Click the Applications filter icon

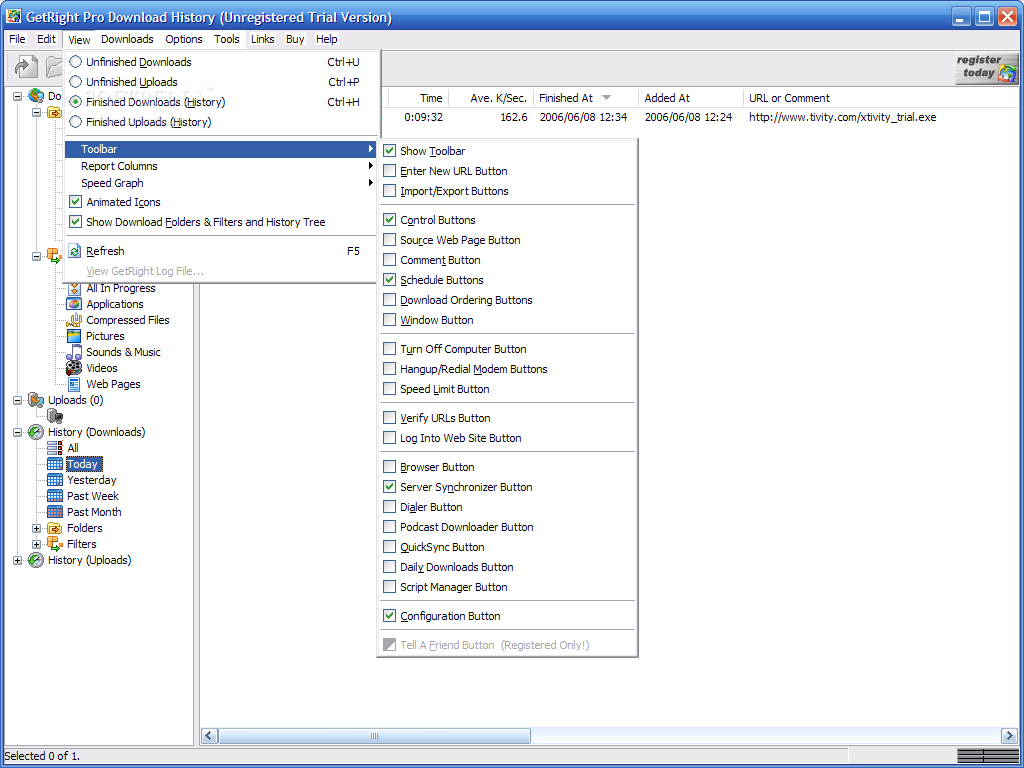click(x=74, y=304)
